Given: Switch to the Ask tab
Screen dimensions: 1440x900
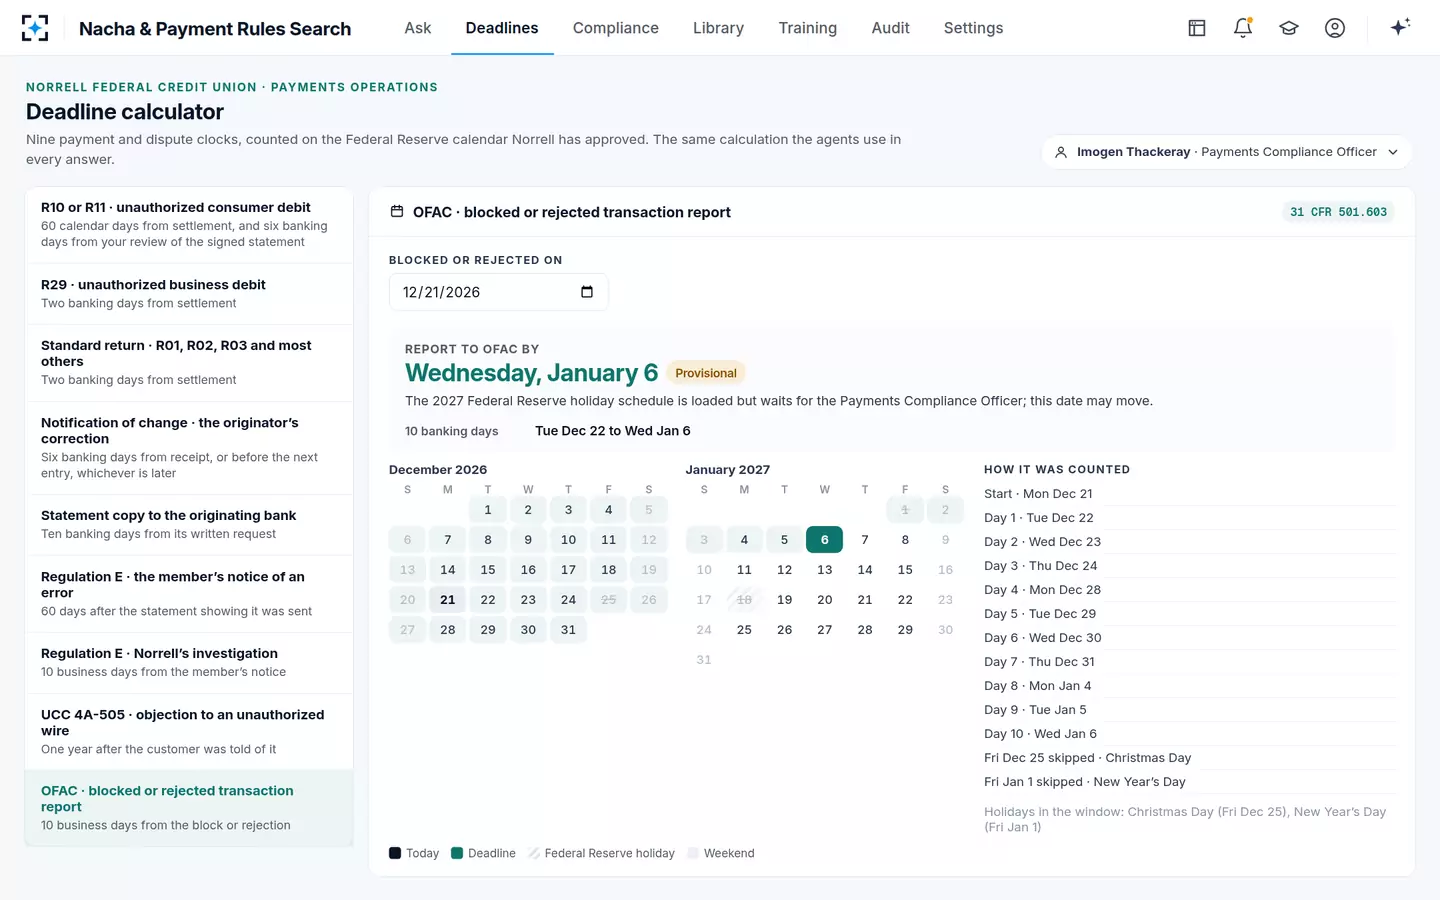Looking at the screenshot, I should point(418,28).
